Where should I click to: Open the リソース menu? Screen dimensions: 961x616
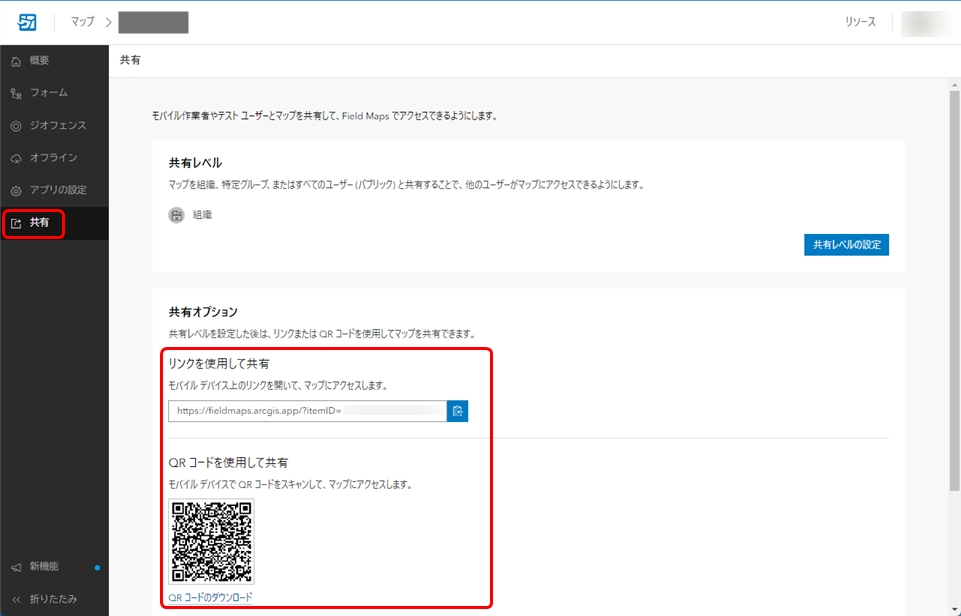[860, 22]
